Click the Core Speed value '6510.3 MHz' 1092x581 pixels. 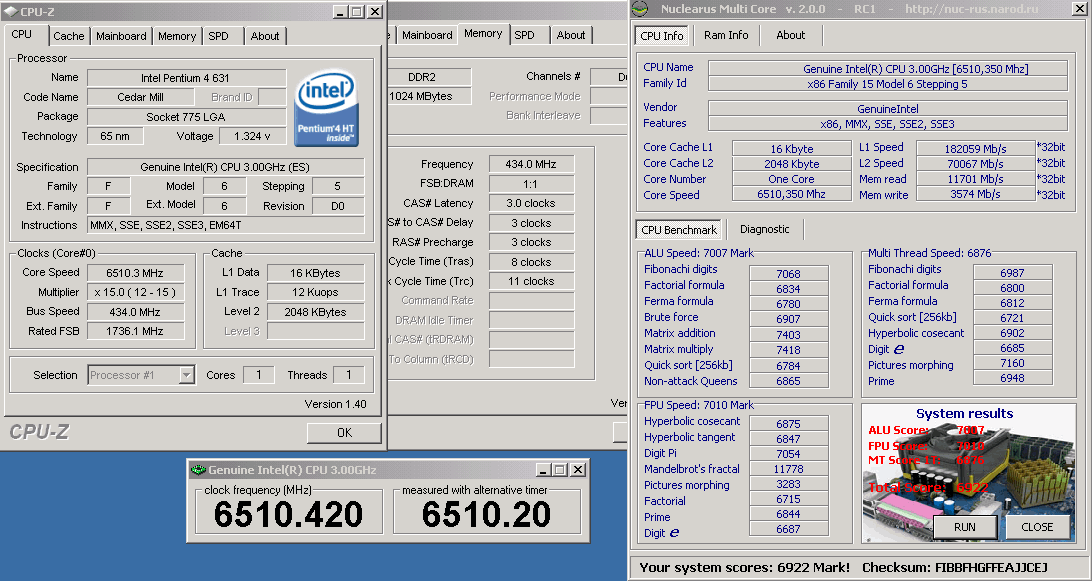pos(135,273)
